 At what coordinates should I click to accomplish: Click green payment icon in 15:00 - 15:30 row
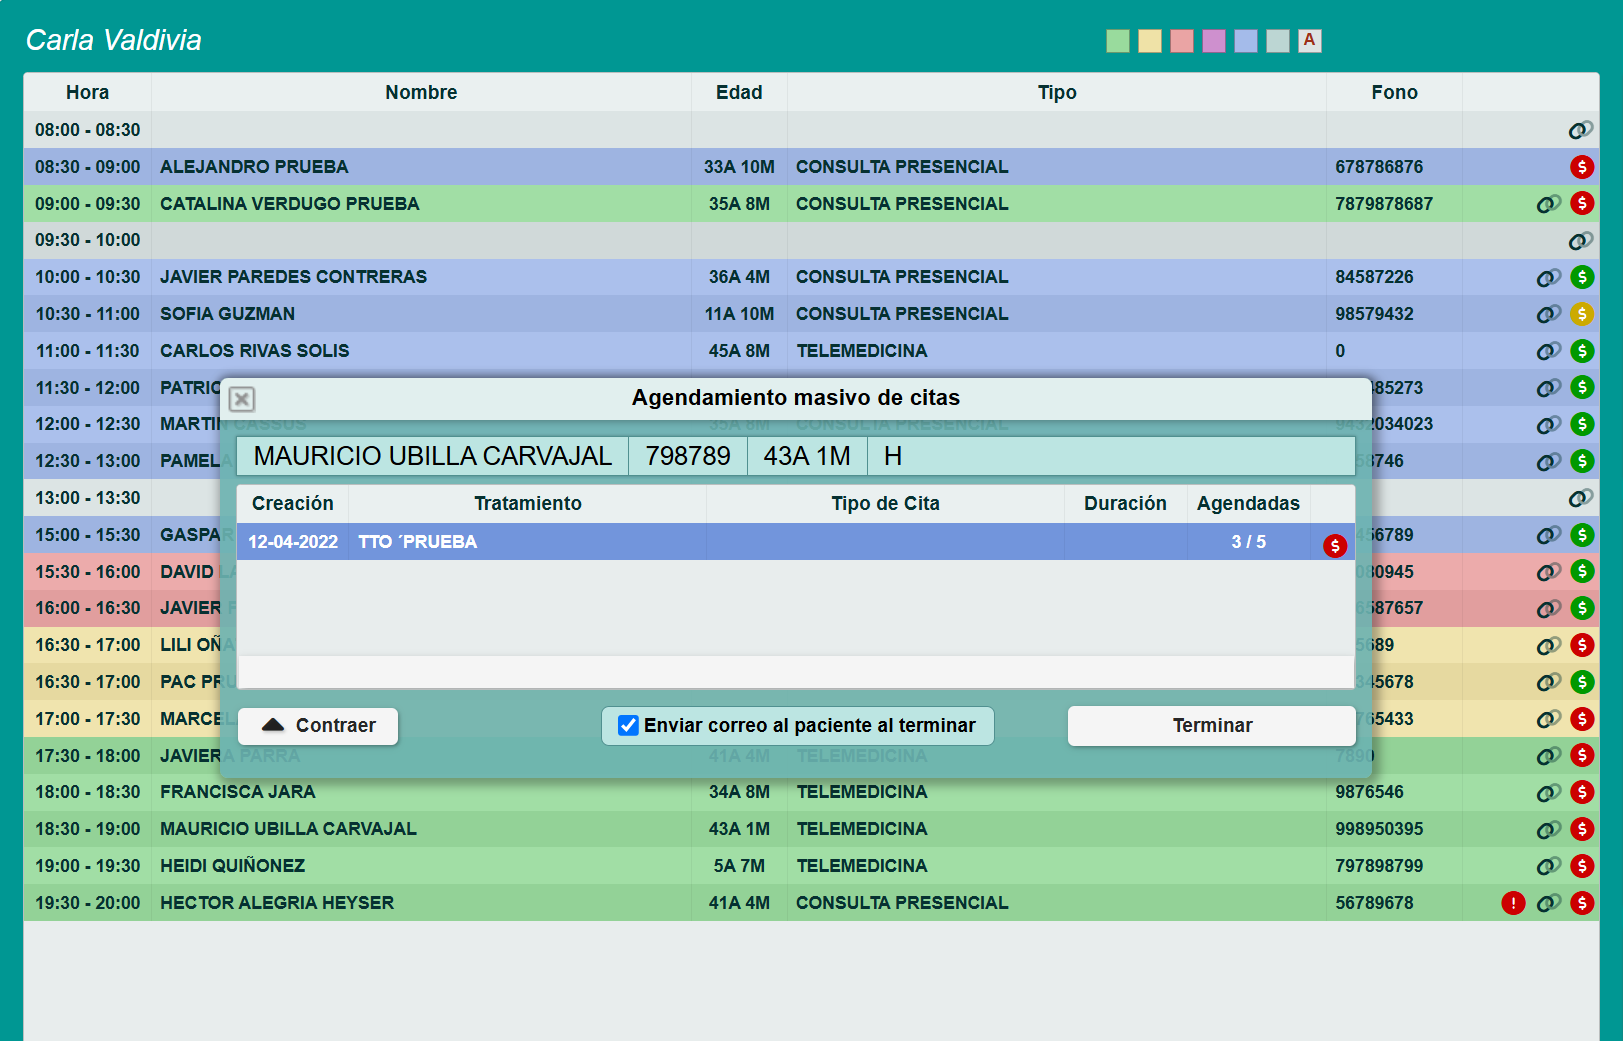1582,535
